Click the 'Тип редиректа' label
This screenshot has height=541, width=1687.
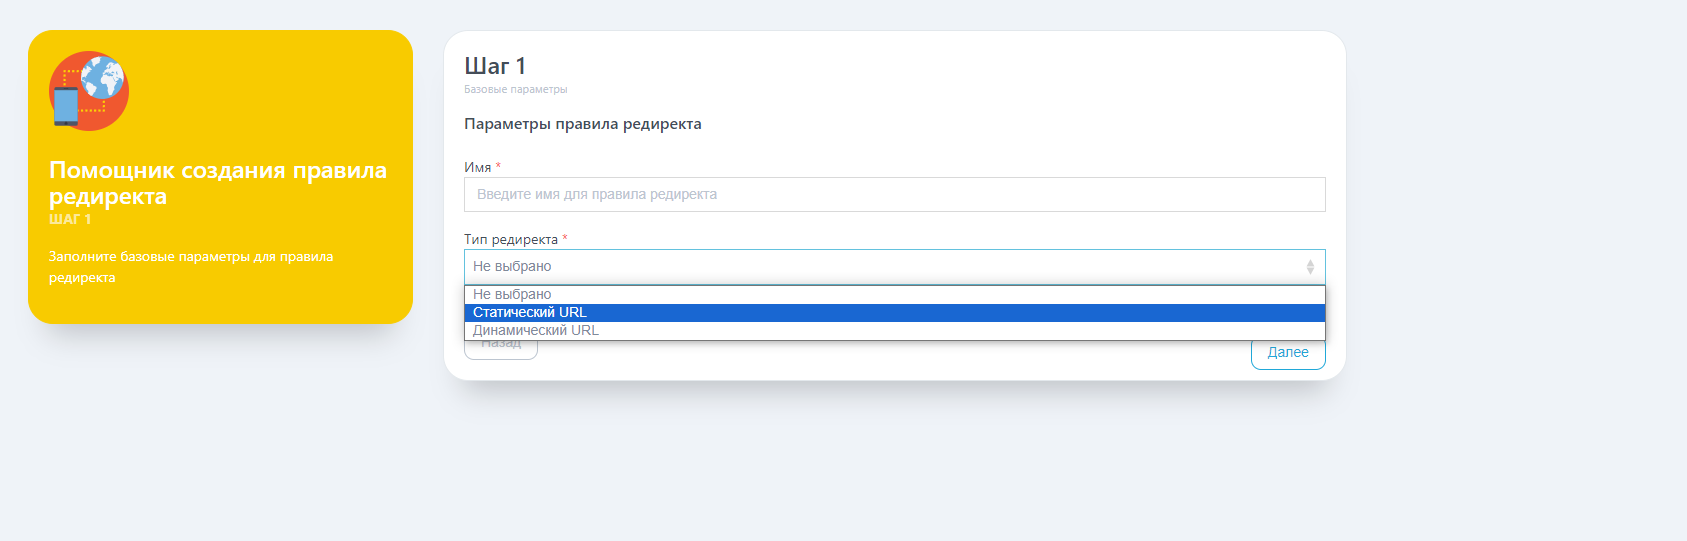pyautogui.click(x=510, y=239)
